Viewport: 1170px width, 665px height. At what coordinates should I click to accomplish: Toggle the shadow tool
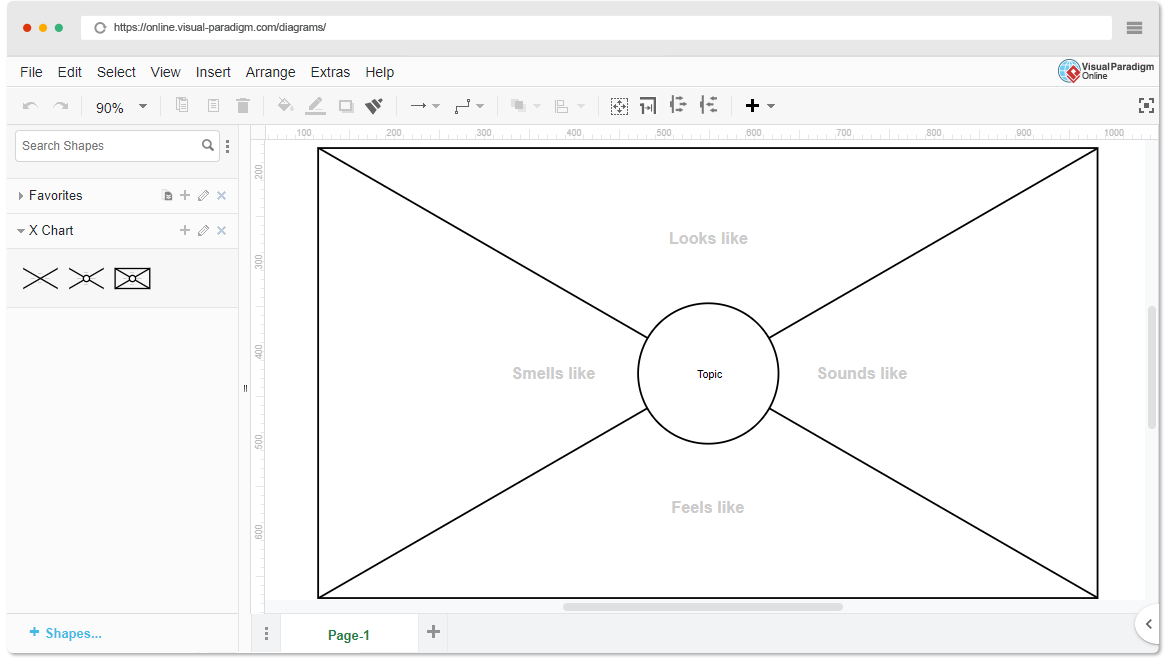click(345, 106)
